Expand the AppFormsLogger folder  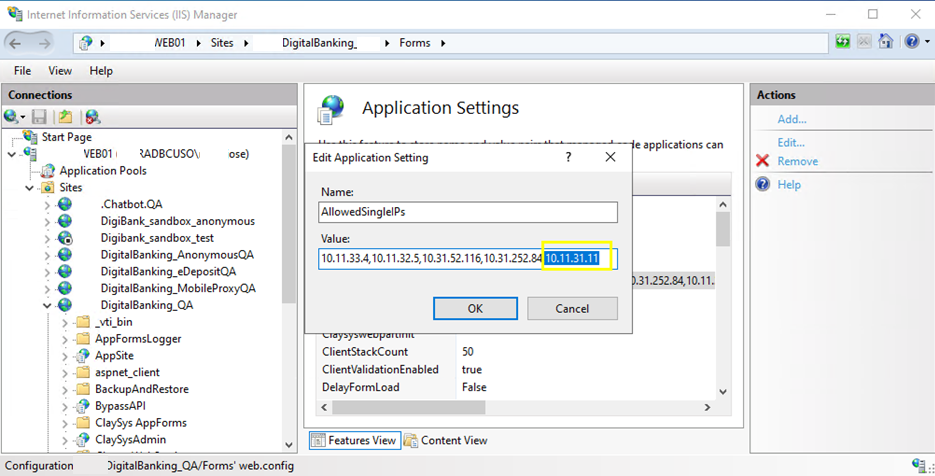click(x=66, y=339)
